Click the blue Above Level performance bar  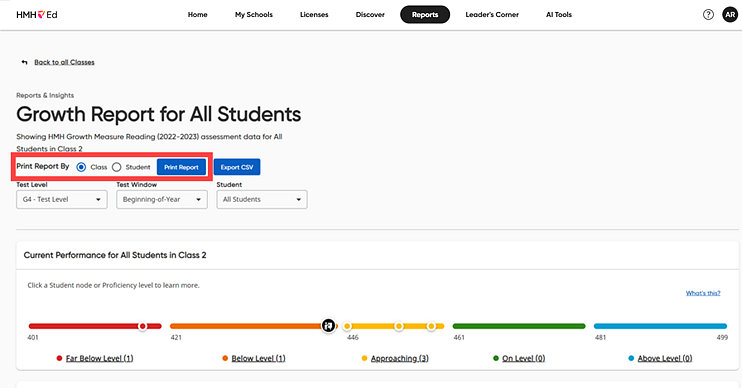pyautogui.click(x=660, y=326)
